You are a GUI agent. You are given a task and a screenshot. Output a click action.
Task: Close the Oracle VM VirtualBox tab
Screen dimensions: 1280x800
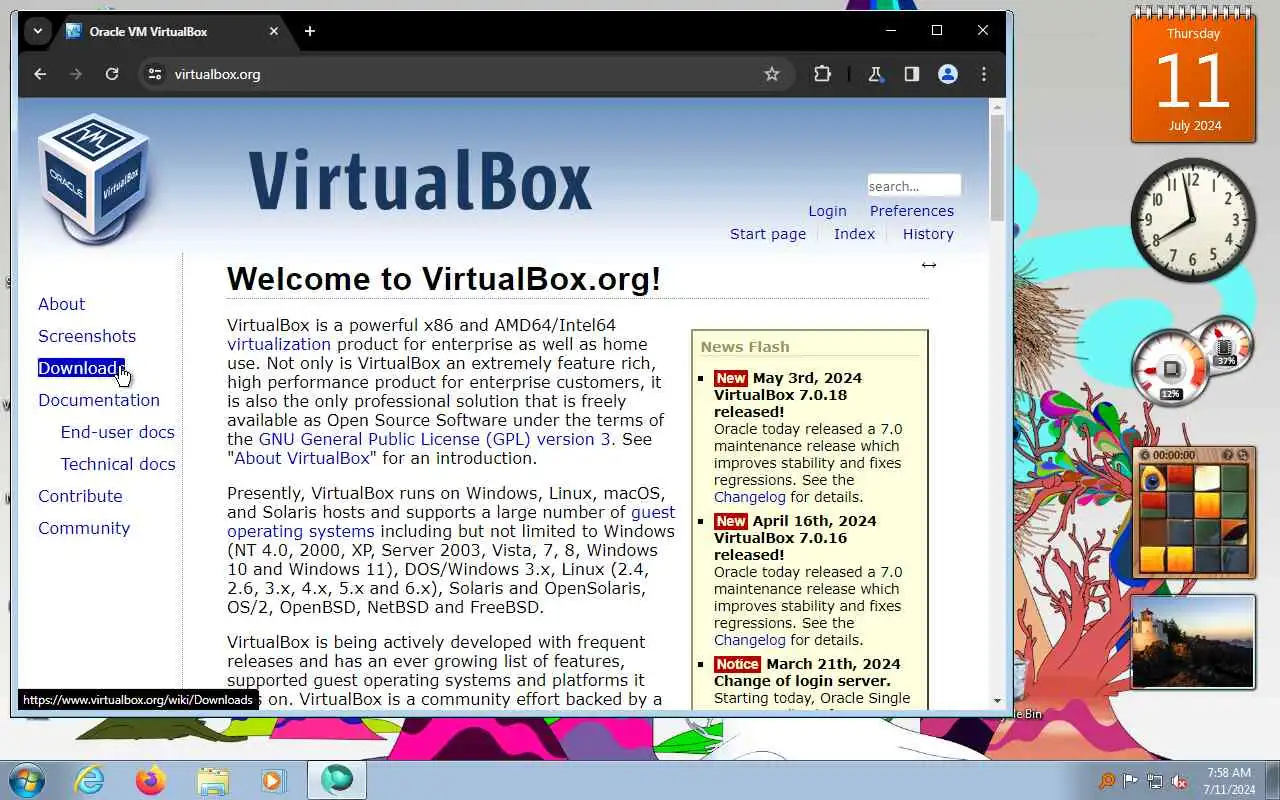(274, 31)
